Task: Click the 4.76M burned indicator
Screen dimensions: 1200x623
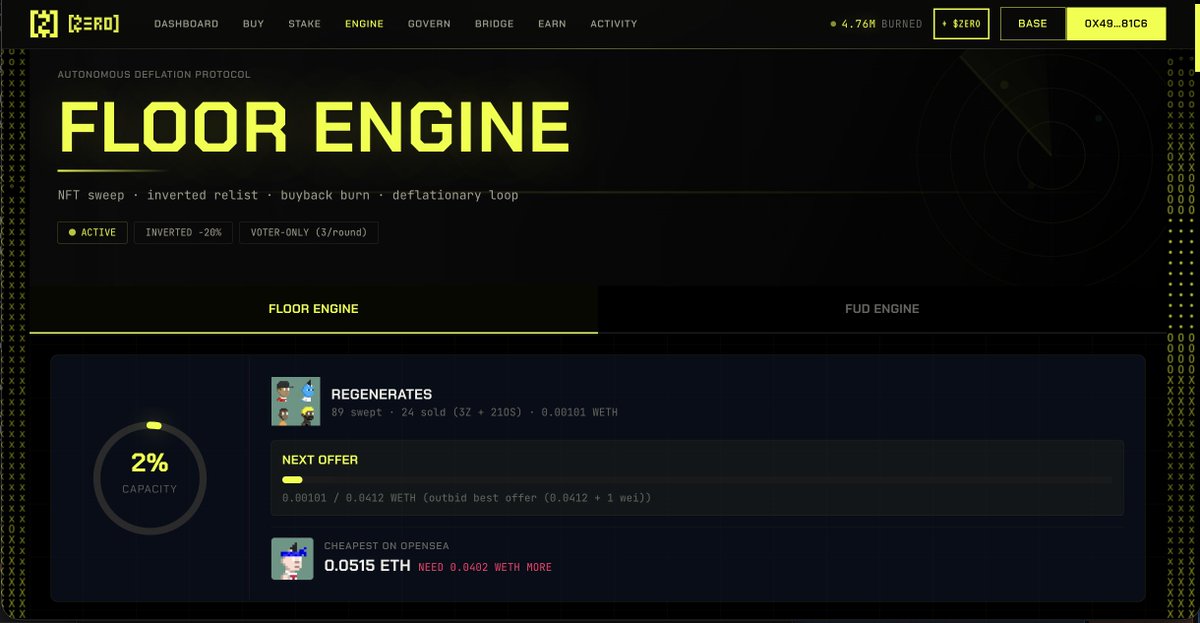Action: [x=876, y=24]
